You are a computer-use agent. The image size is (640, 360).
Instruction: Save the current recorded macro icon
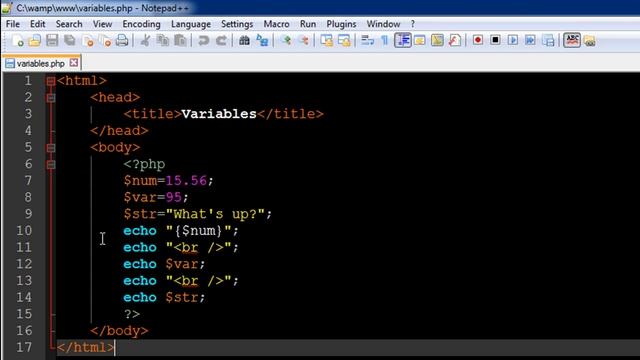coord(548,40)
